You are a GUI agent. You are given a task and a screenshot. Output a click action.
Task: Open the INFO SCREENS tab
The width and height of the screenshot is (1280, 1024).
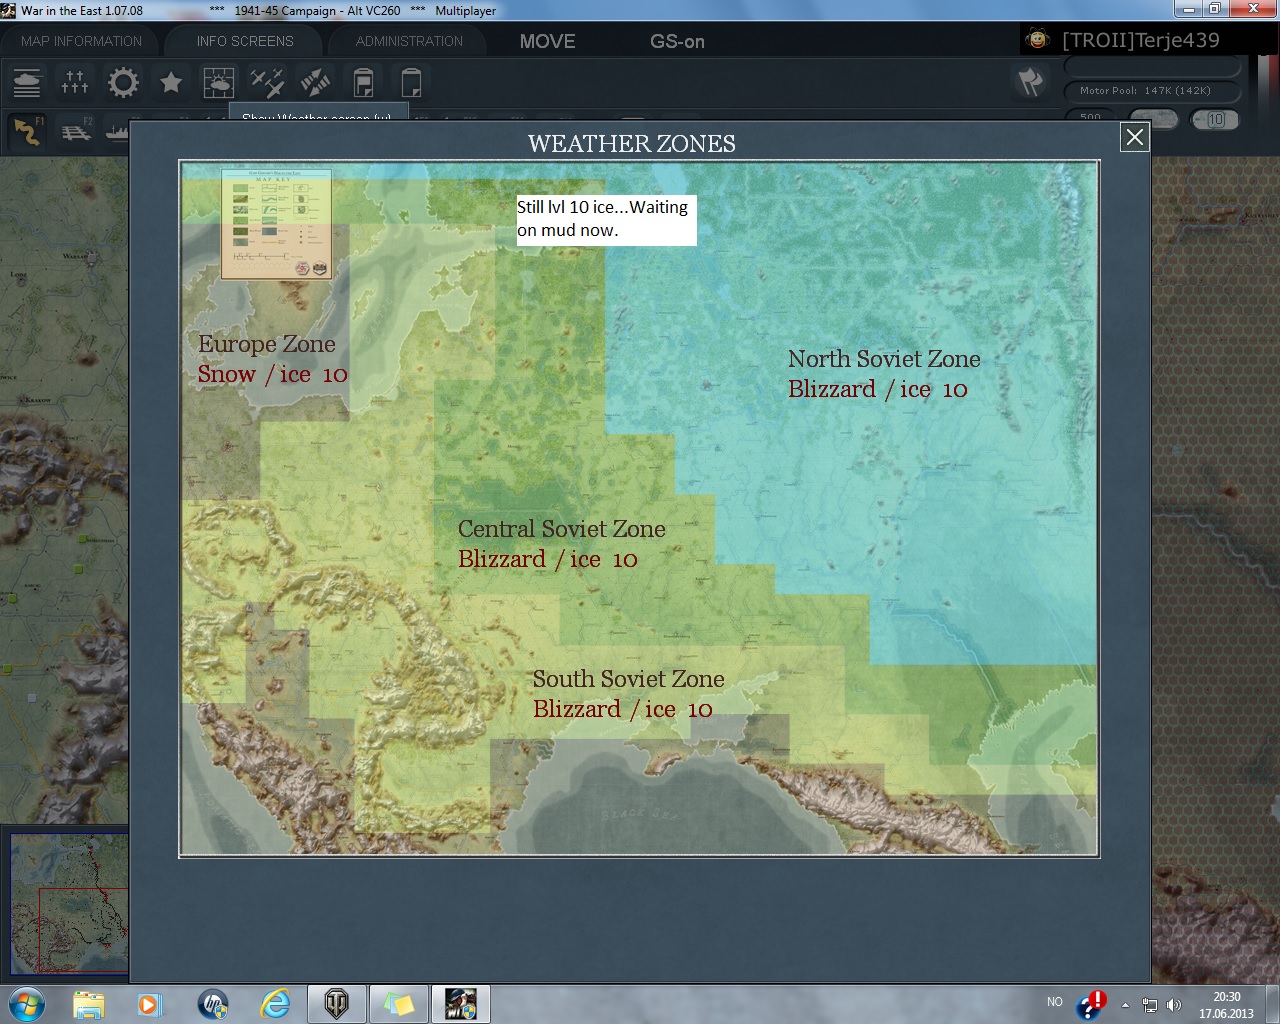coord(245,41)
